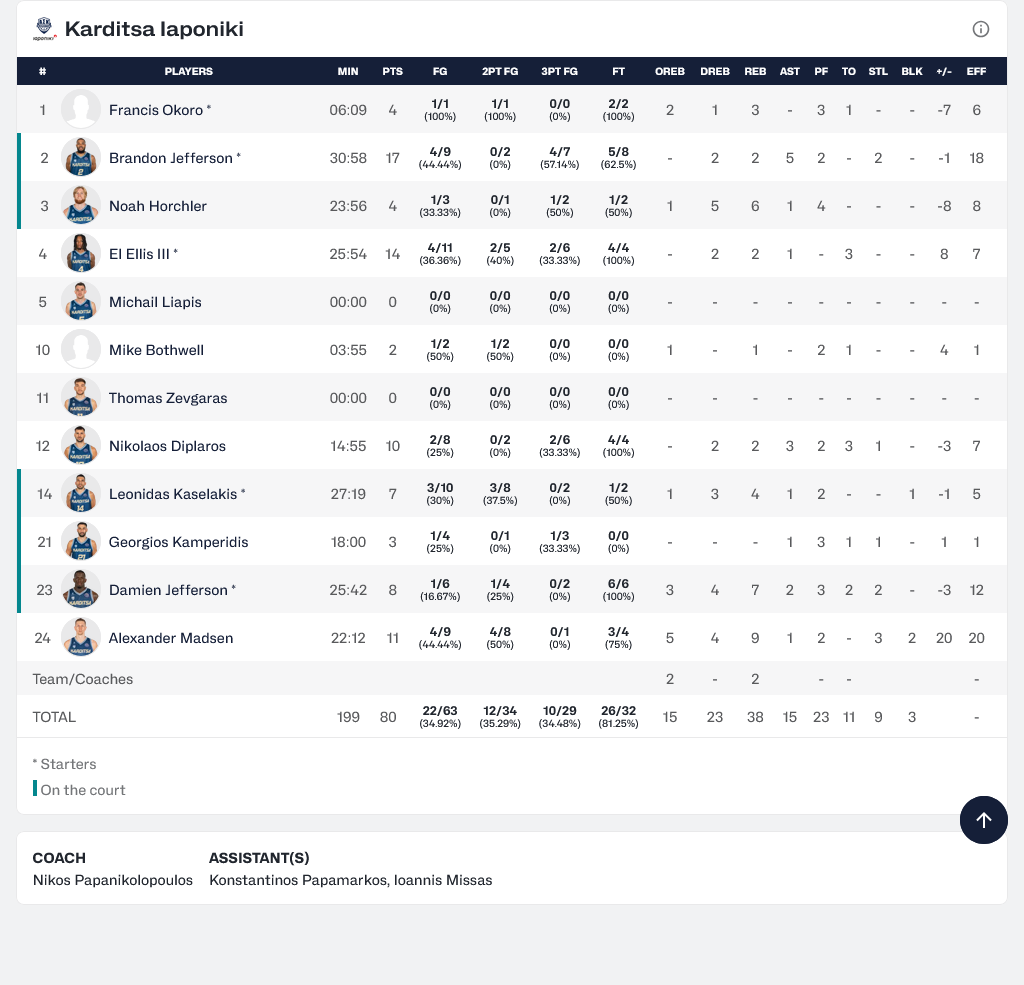This screenshot has width=1024, height=985.
Task: Select Georgios Kamperidis name
Action: pos(178,542)
